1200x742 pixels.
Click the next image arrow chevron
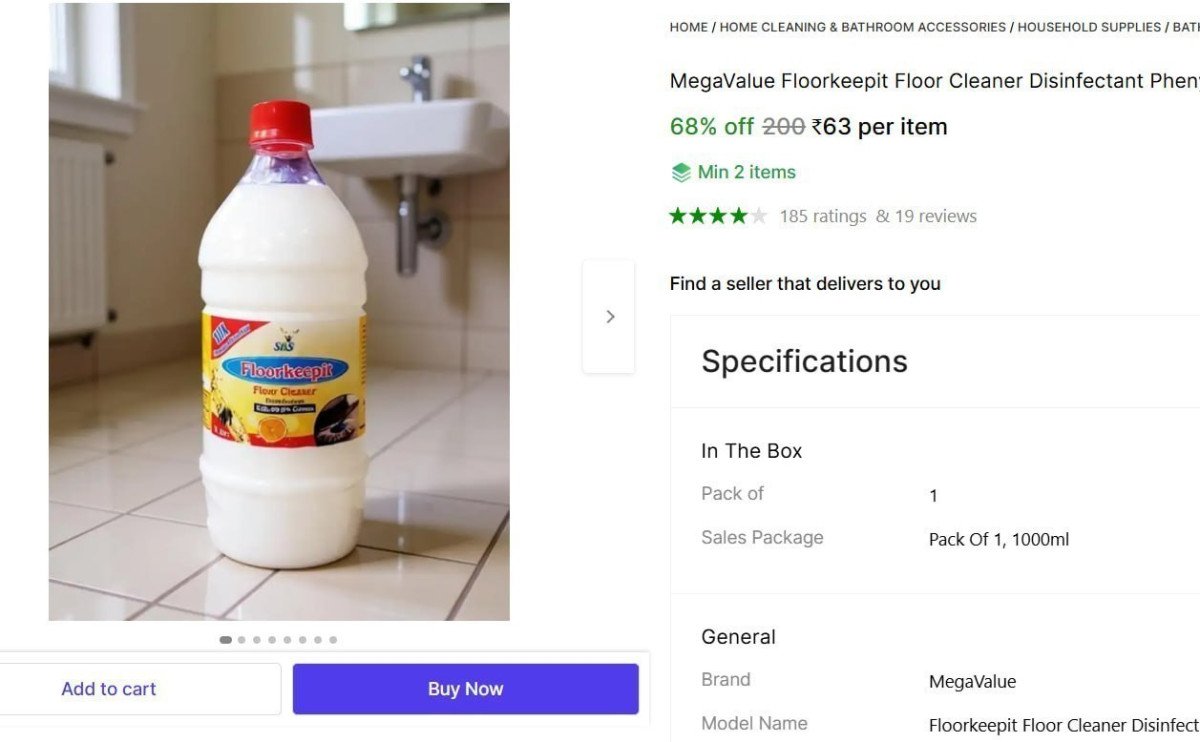coord(609,315)
